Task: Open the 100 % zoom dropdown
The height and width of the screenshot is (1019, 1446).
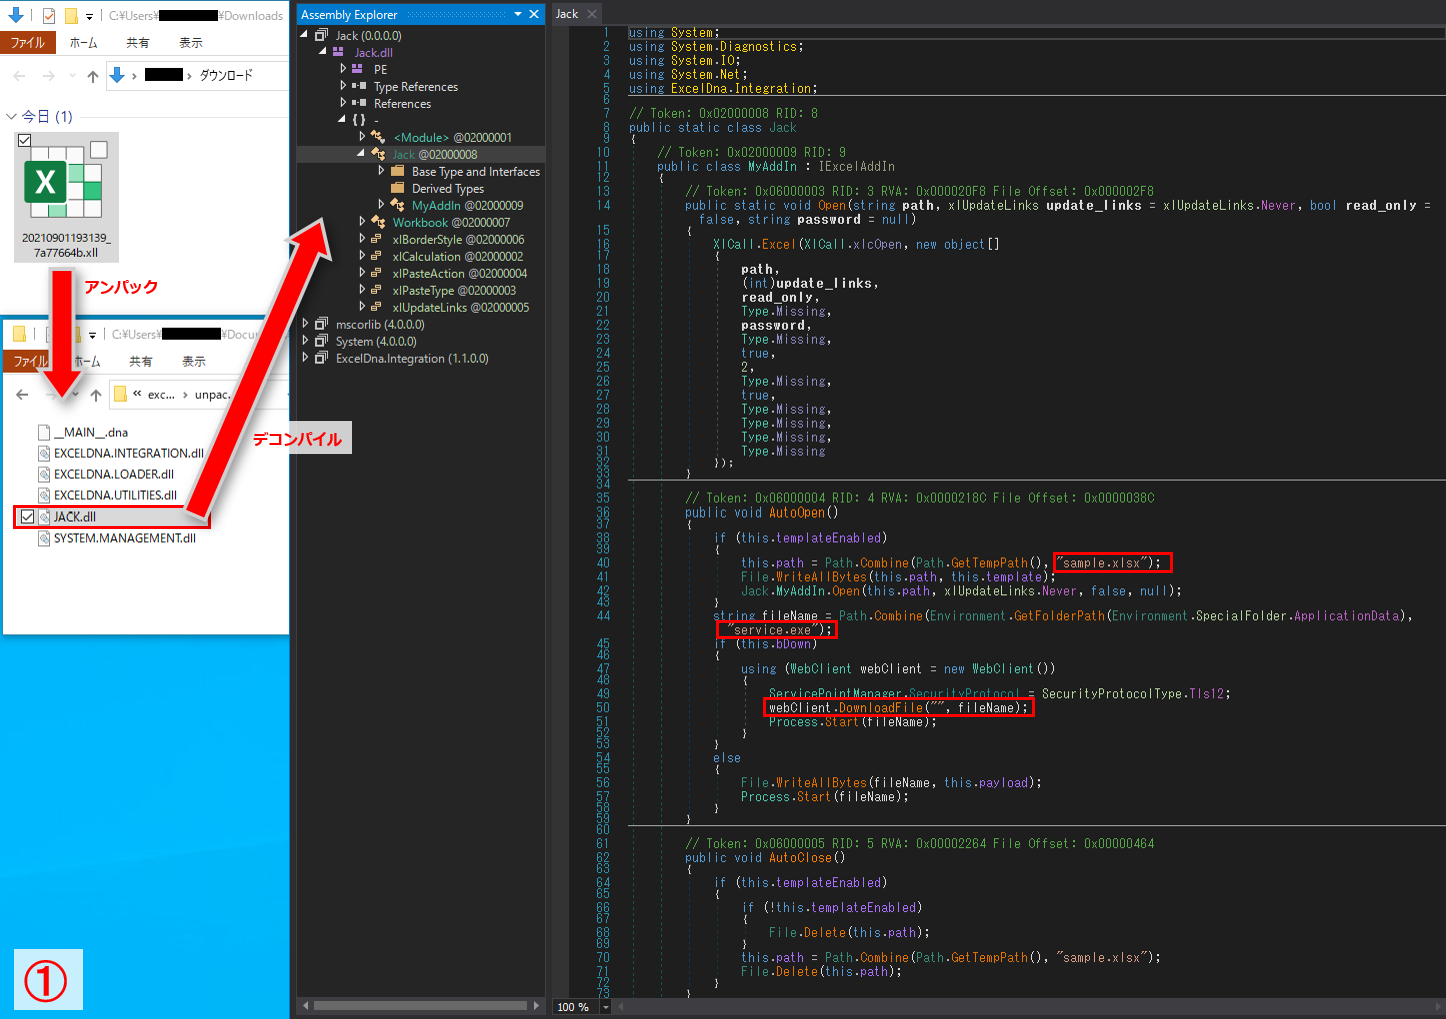Action: click(605, 1007)
